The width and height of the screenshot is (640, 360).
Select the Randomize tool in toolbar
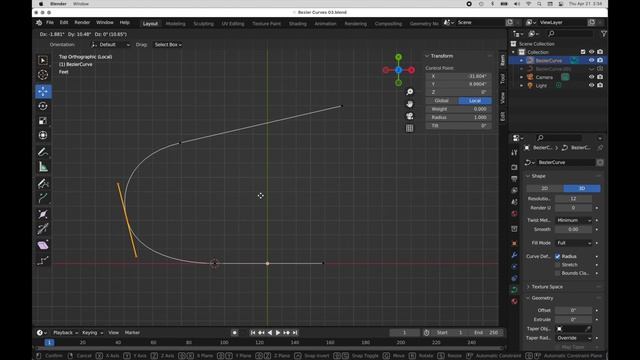coord(43,260)
